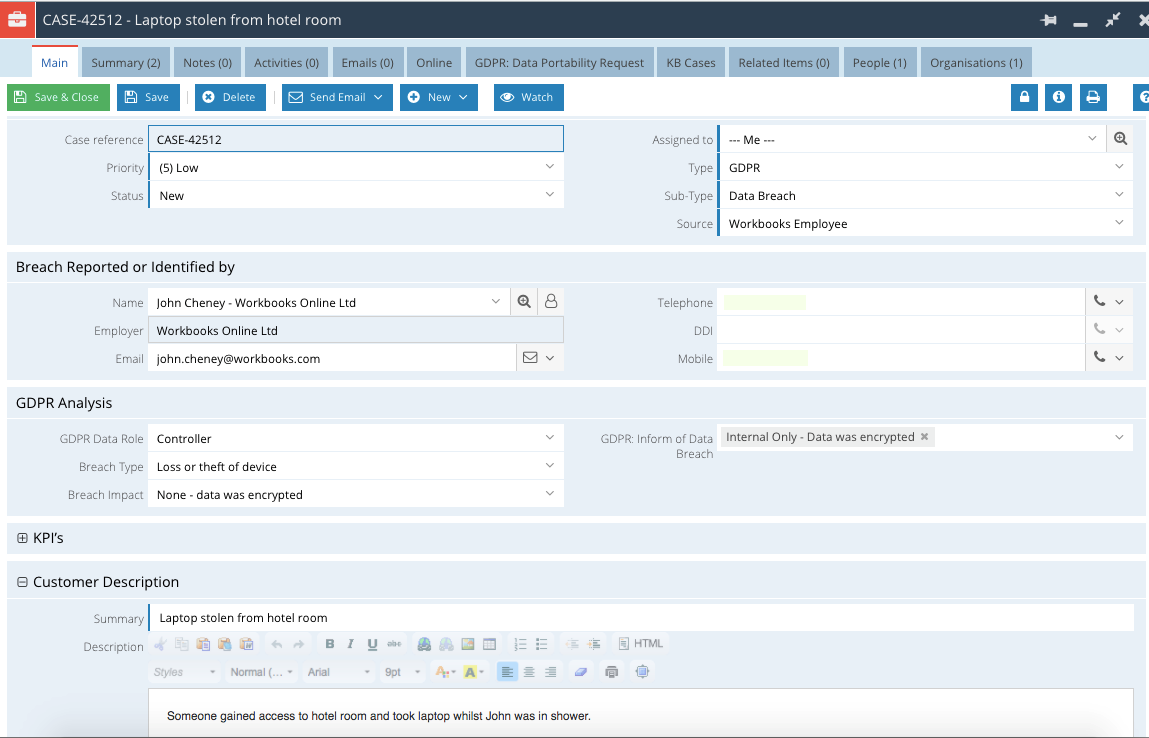Open the font family Arial dropdown

[x=338, y=672]
